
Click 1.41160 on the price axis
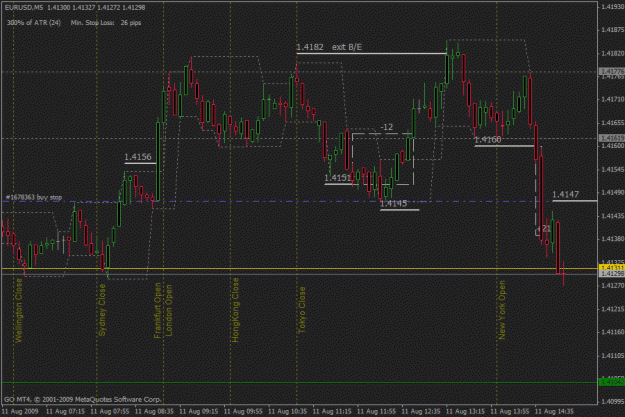[613, 332]
